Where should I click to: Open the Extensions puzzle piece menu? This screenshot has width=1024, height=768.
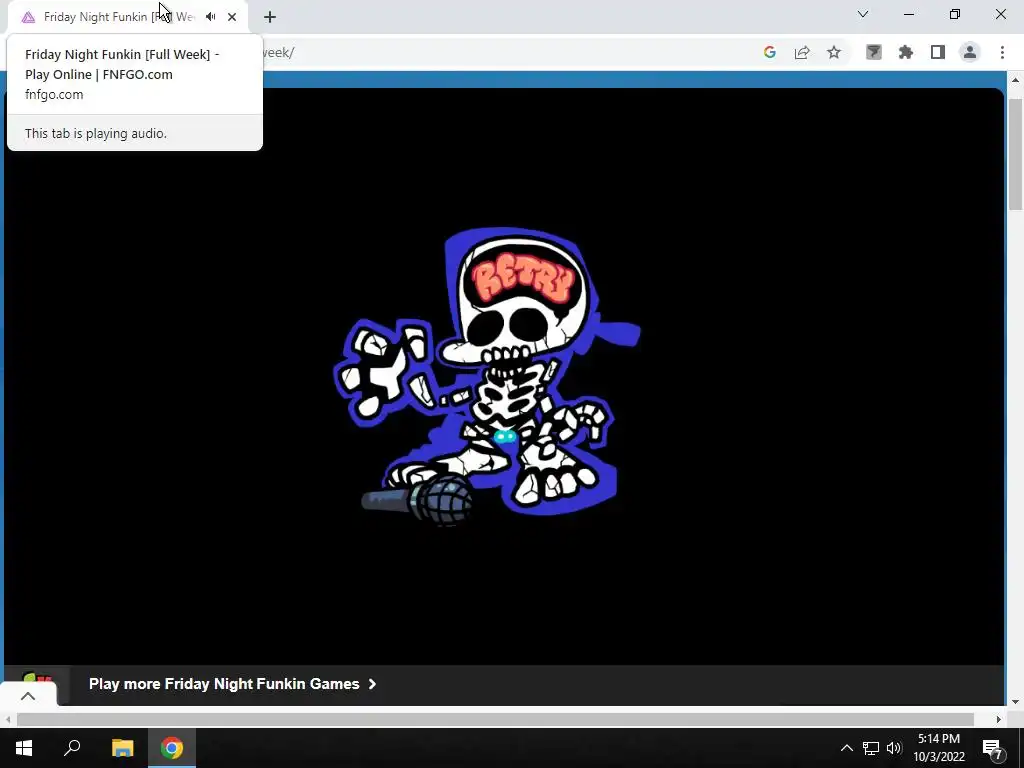[906, 52]
